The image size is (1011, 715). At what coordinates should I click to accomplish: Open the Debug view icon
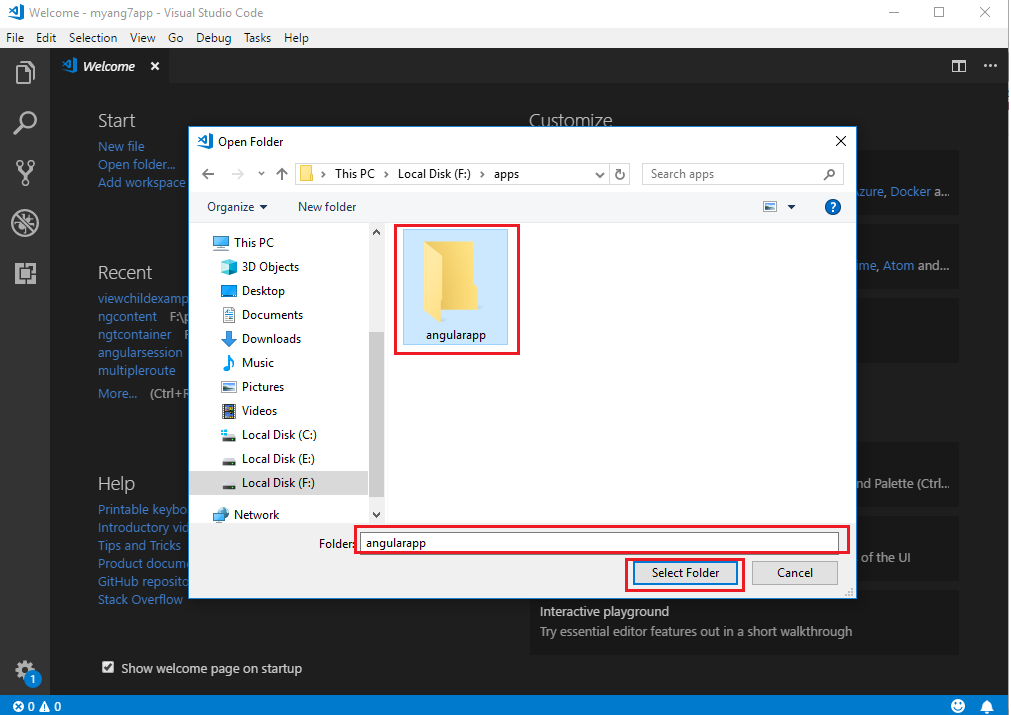25,222
